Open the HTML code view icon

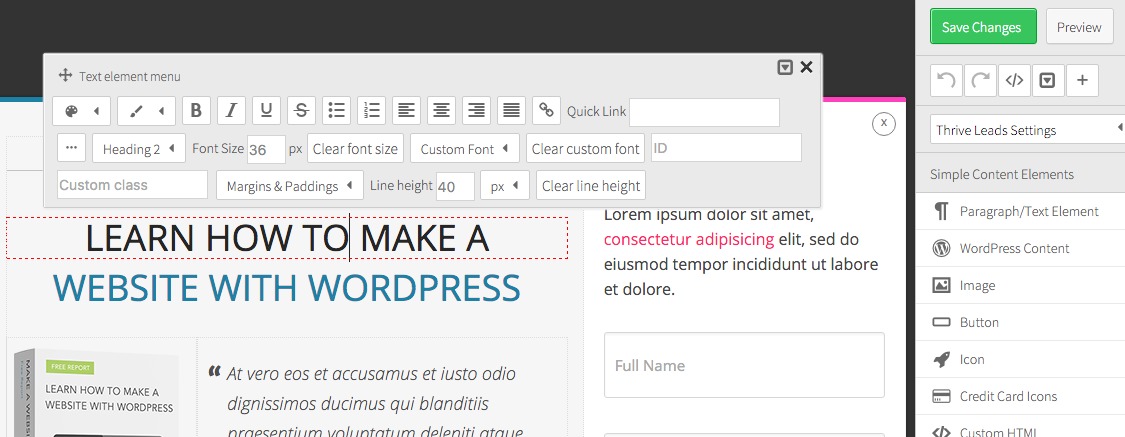pyautogui.click(x=1013, y=81)
